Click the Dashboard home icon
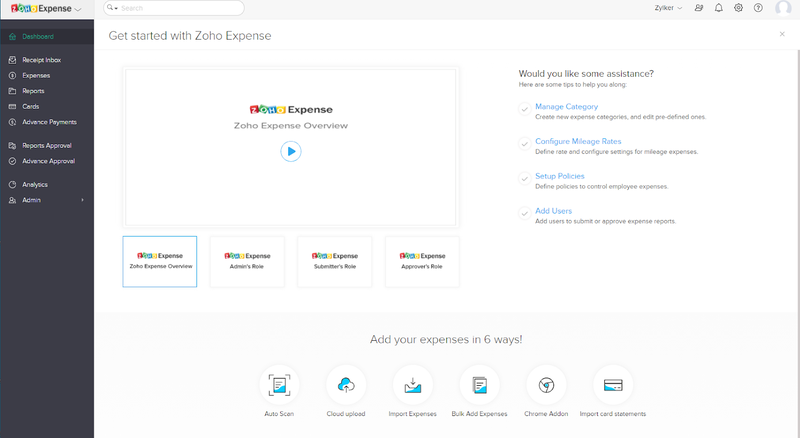 (x=12, y=37)
